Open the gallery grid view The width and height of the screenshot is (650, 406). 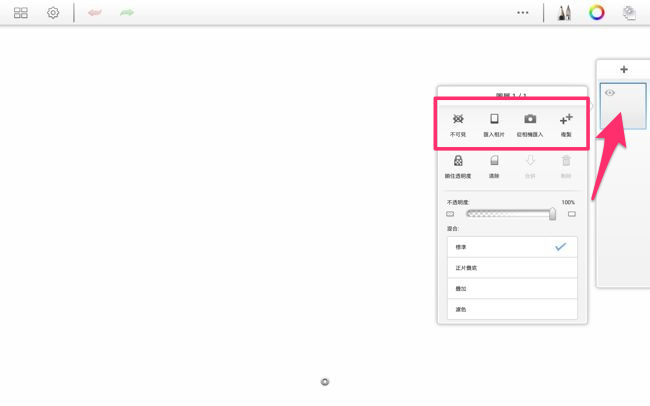(21, 13)
